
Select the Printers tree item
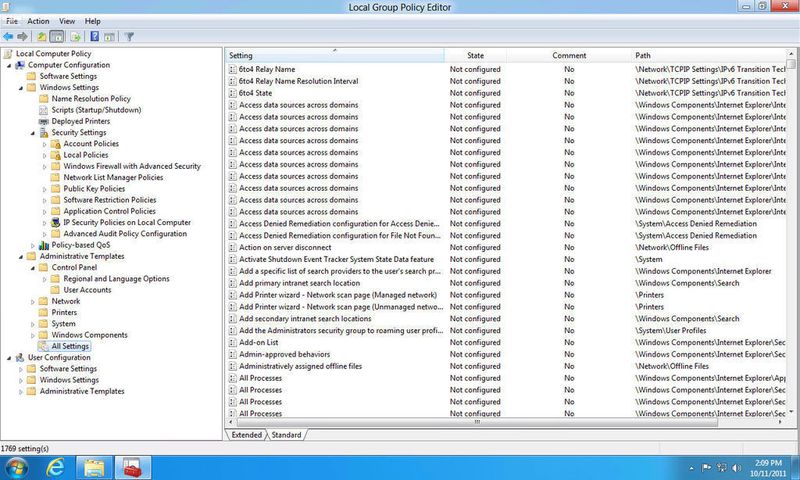pos(64,312)
